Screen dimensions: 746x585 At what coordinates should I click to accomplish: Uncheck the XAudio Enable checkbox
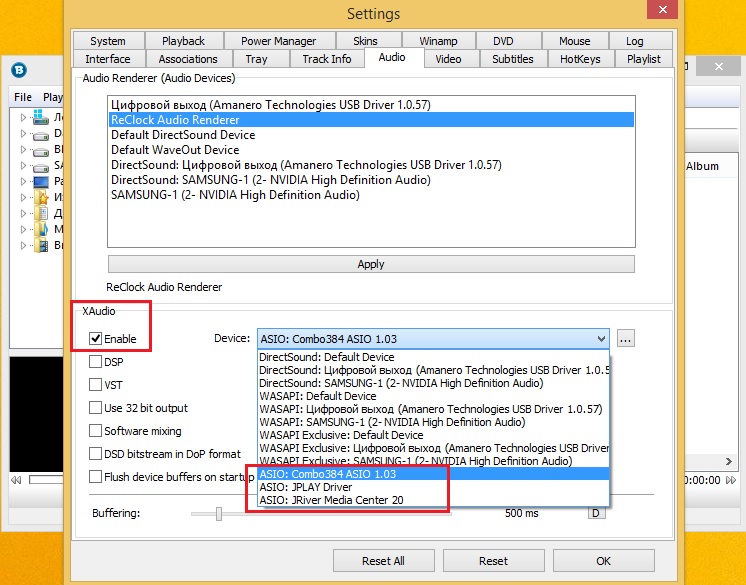pos(96,339)
